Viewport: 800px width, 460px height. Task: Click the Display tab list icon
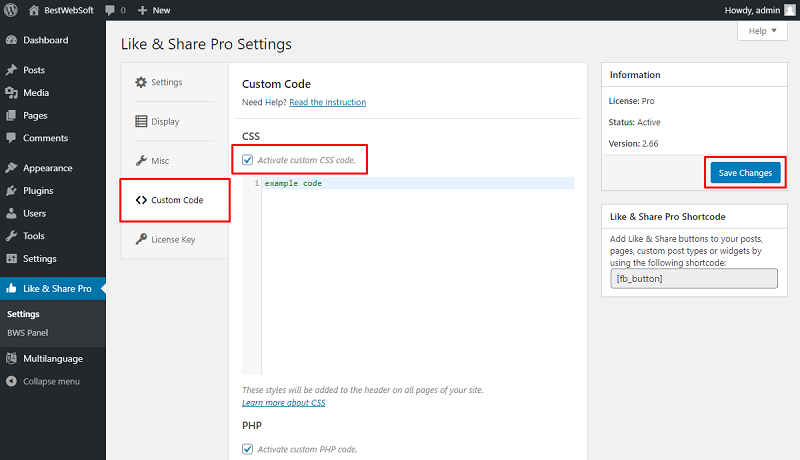141,121
